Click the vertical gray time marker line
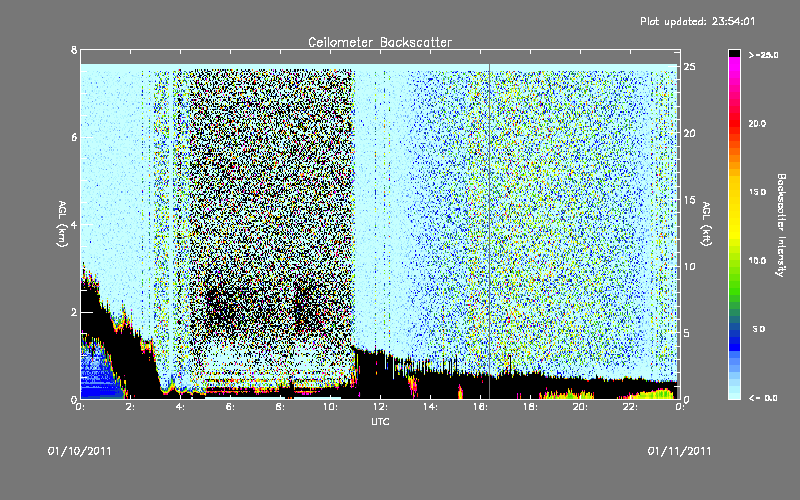Viewport: 800px width, 500px height. click(x=489, y=231)
